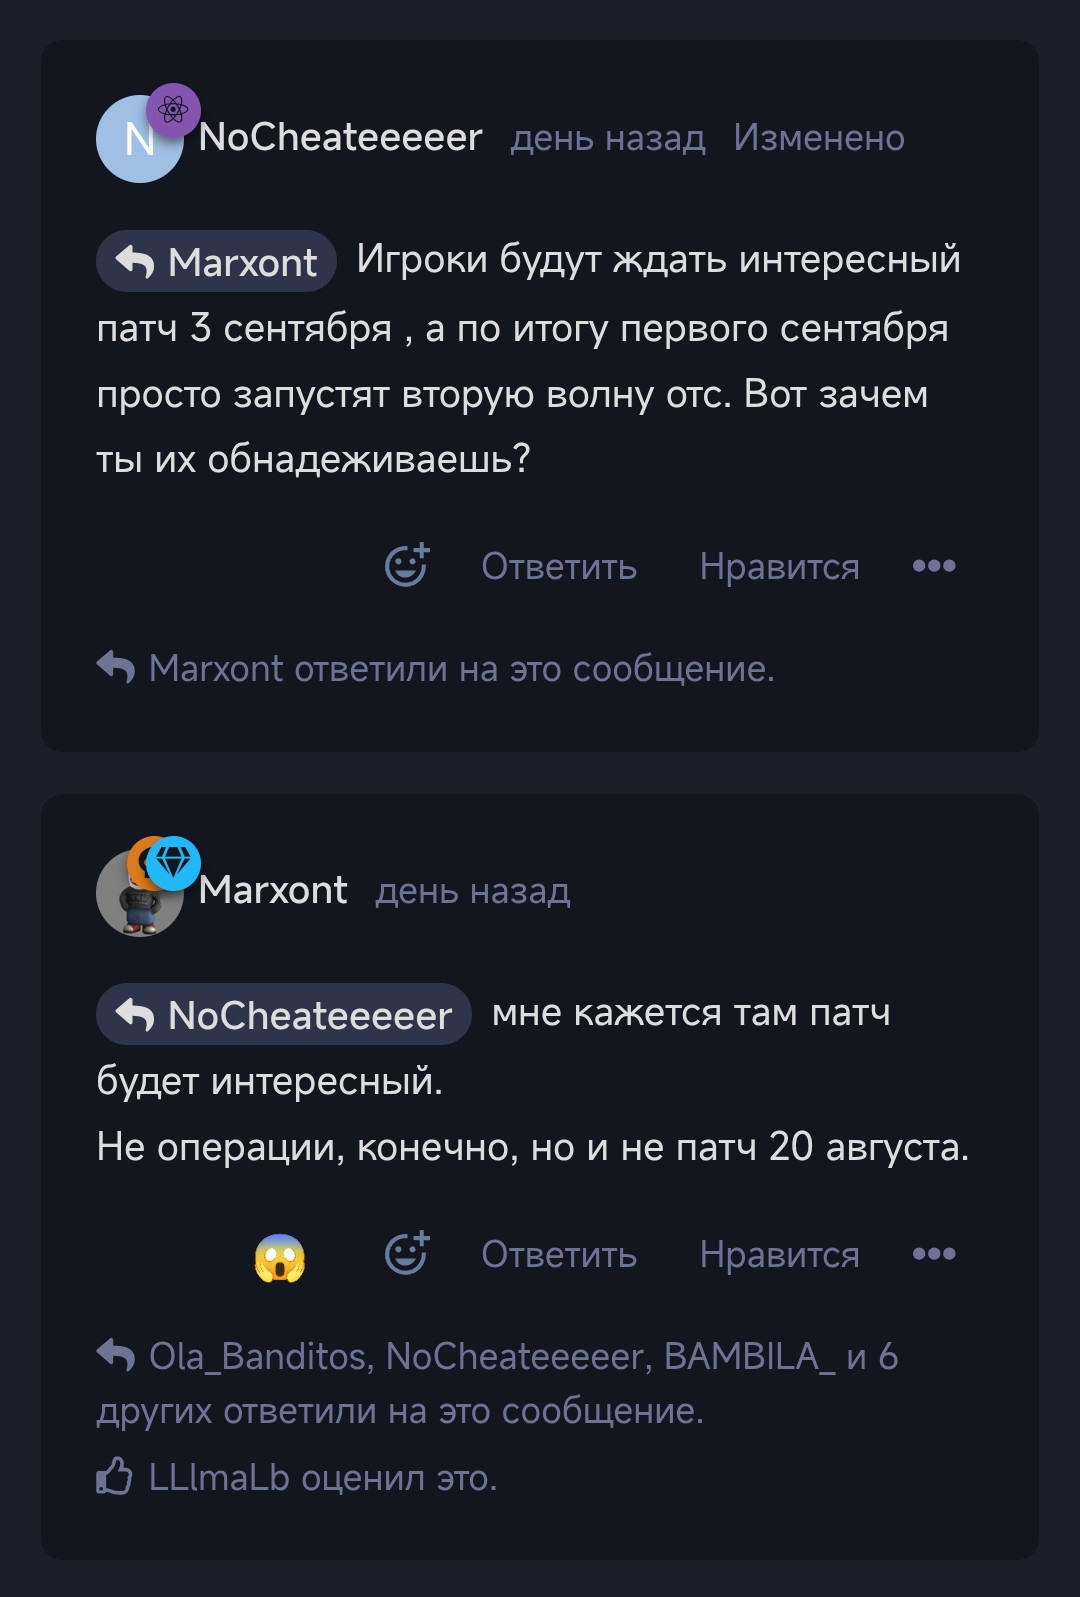Click the Marxont reply tag in first comment
Image resolution: width=1080 pixels, height=1597 pixels.
[216, 262]
